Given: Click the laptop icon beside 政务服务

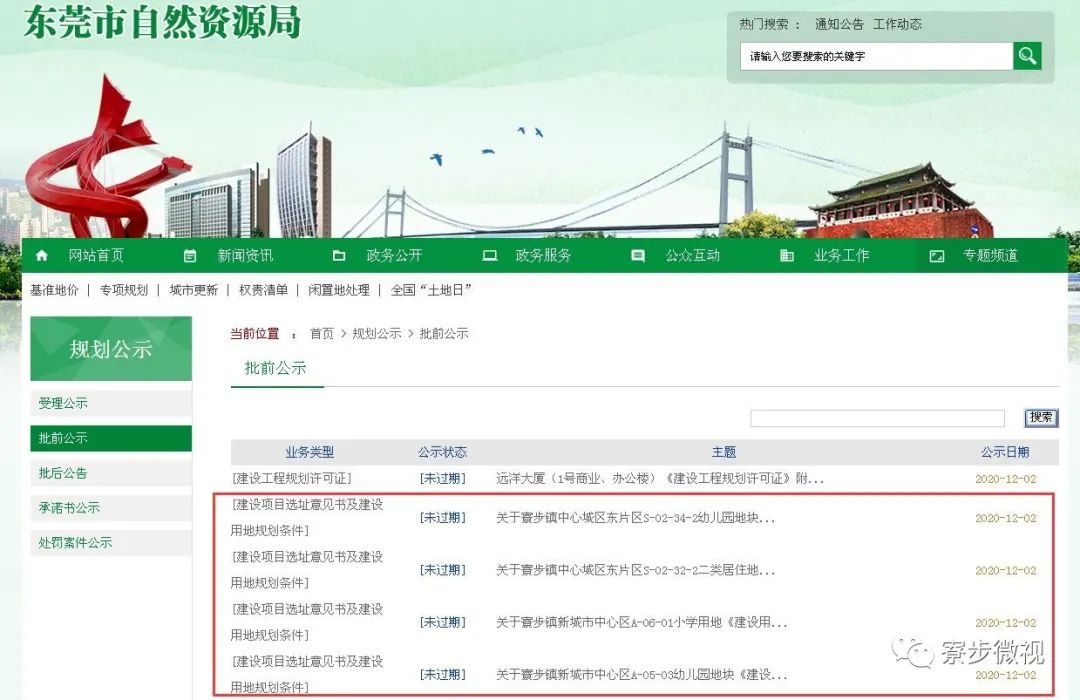Looking at the screenshot, I should (489, 256).
